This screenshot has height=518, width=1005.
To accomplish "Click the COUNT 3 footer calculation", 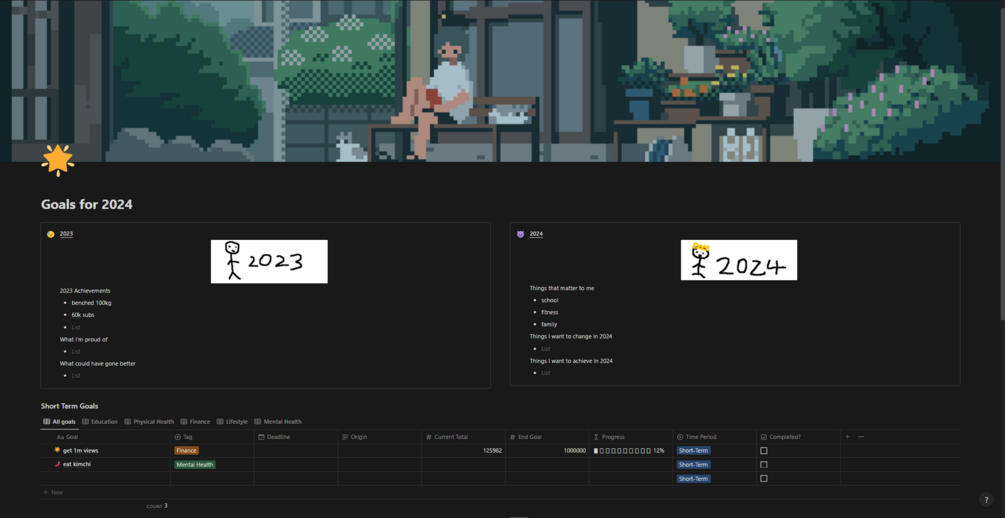I will (x=157, y=506).
